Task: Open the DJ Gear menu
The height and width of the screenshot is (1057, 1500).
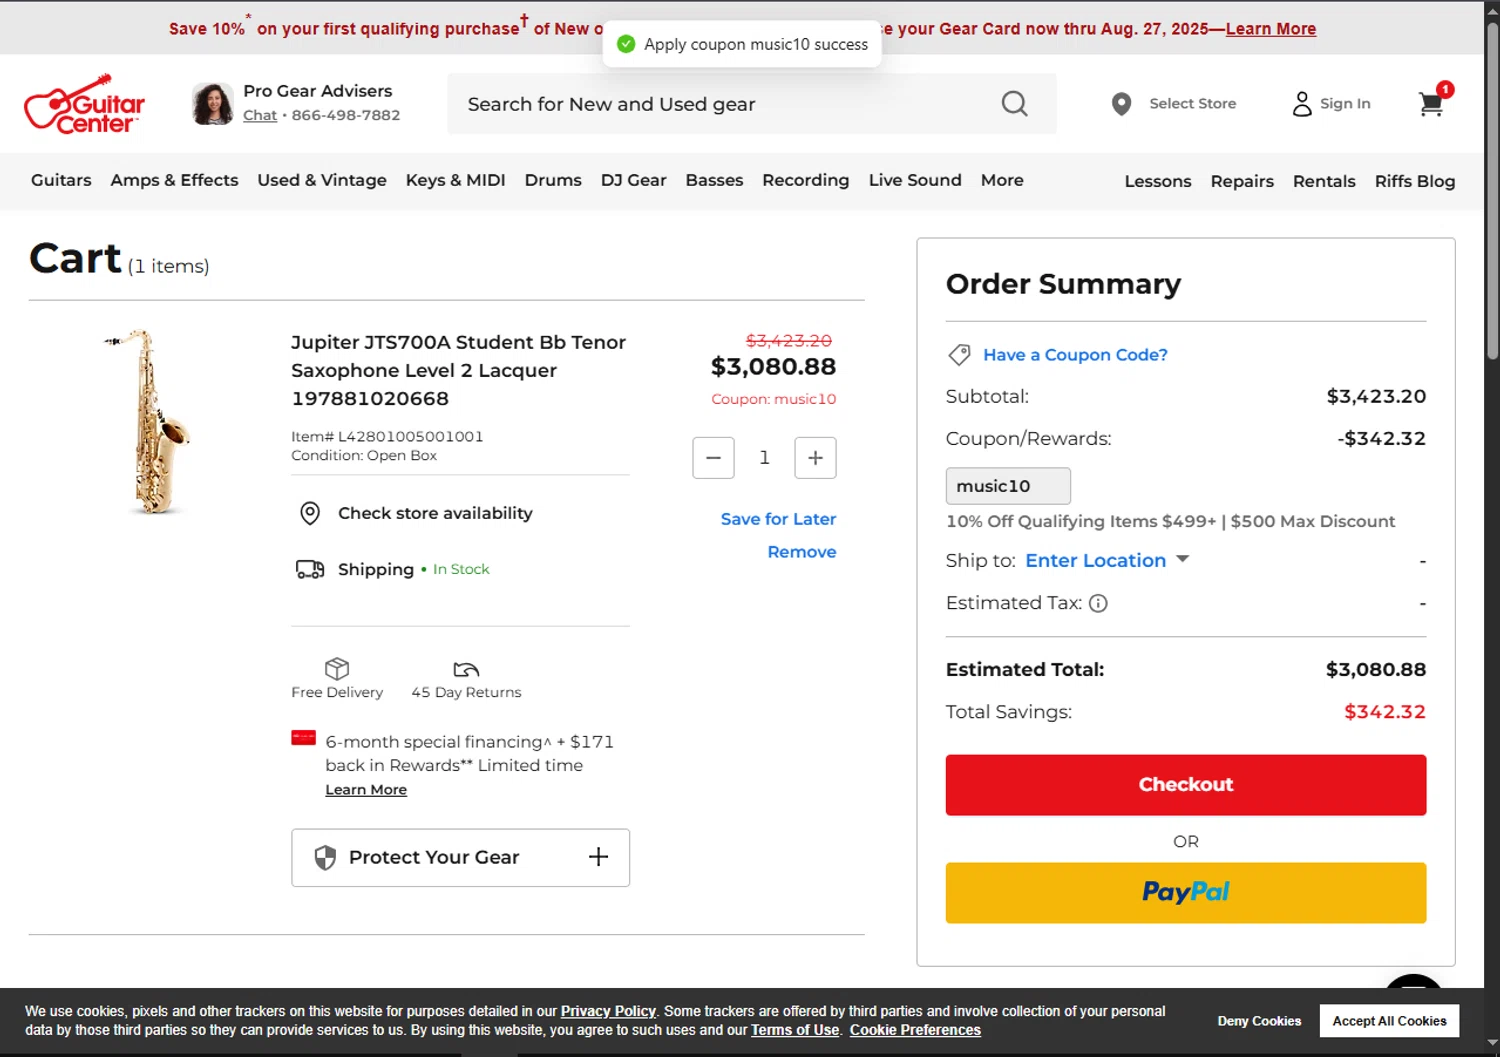Action: [633, 180]
